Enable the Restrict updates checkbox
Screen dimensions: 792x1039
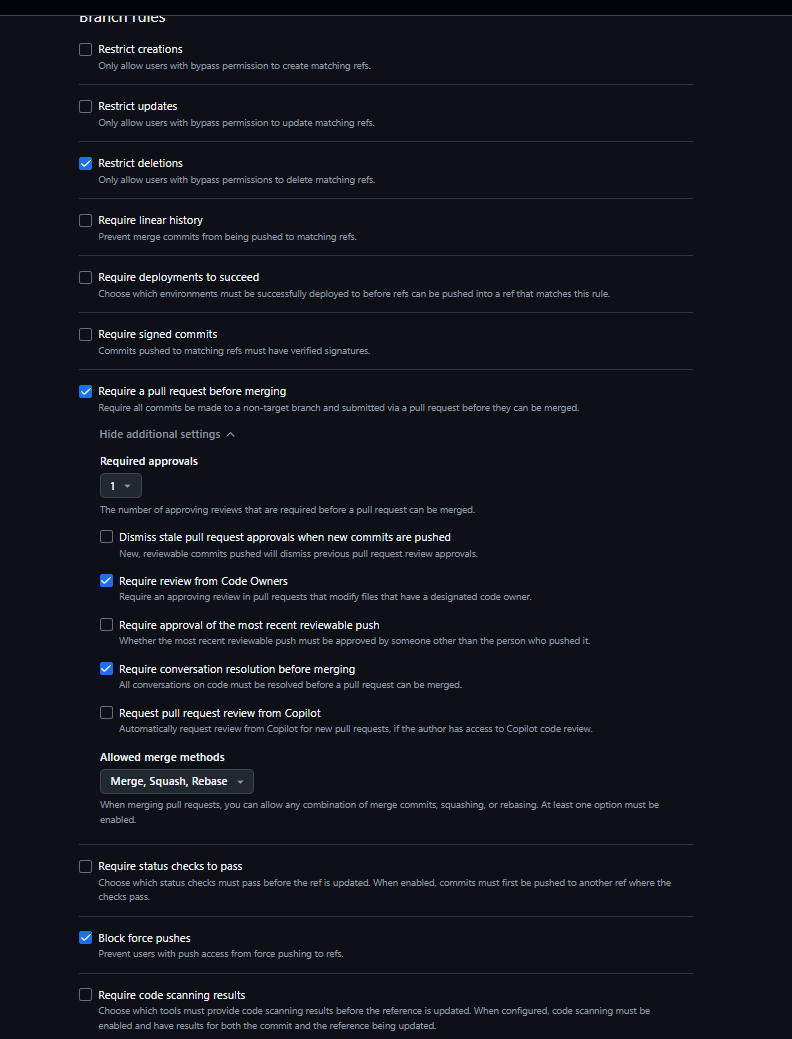[x=85, y=107]
